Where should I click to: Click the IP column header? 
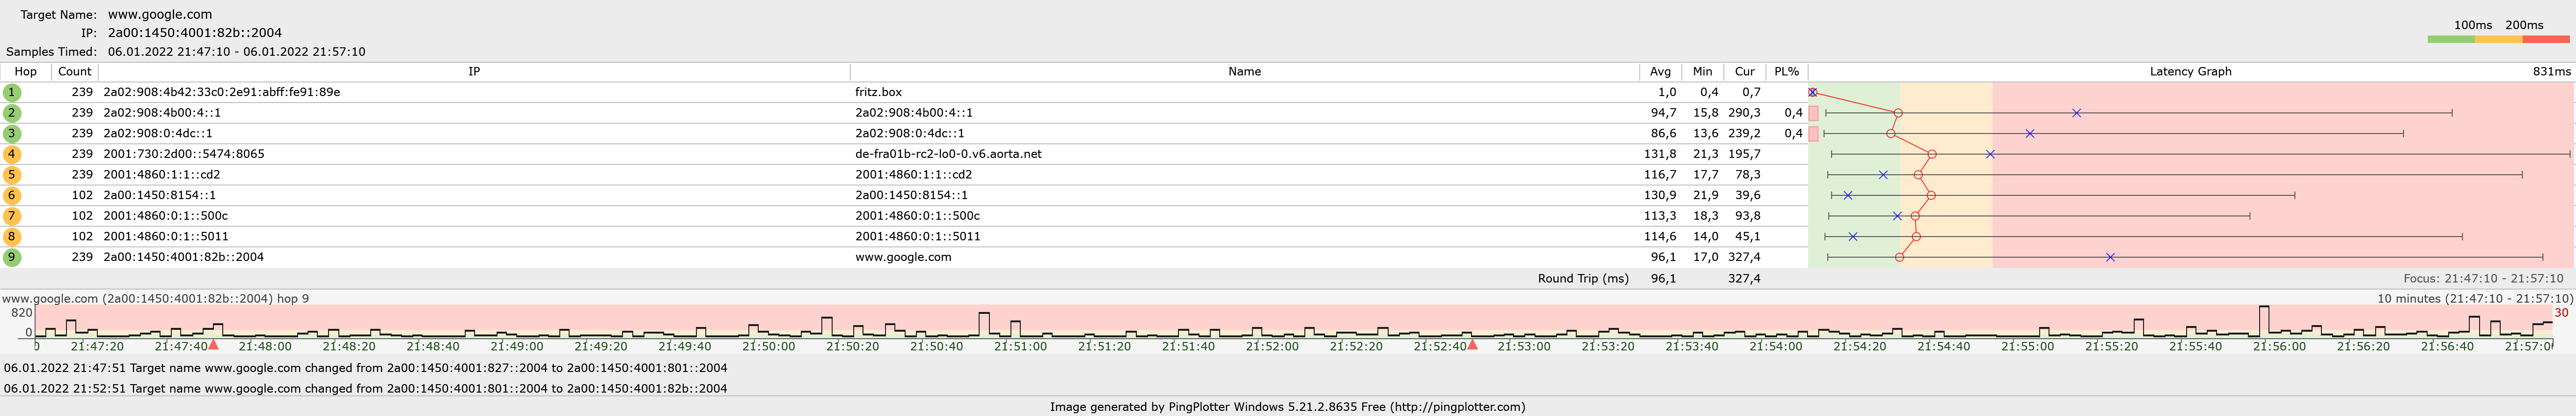pyautogui.click(x=474, y=72)
